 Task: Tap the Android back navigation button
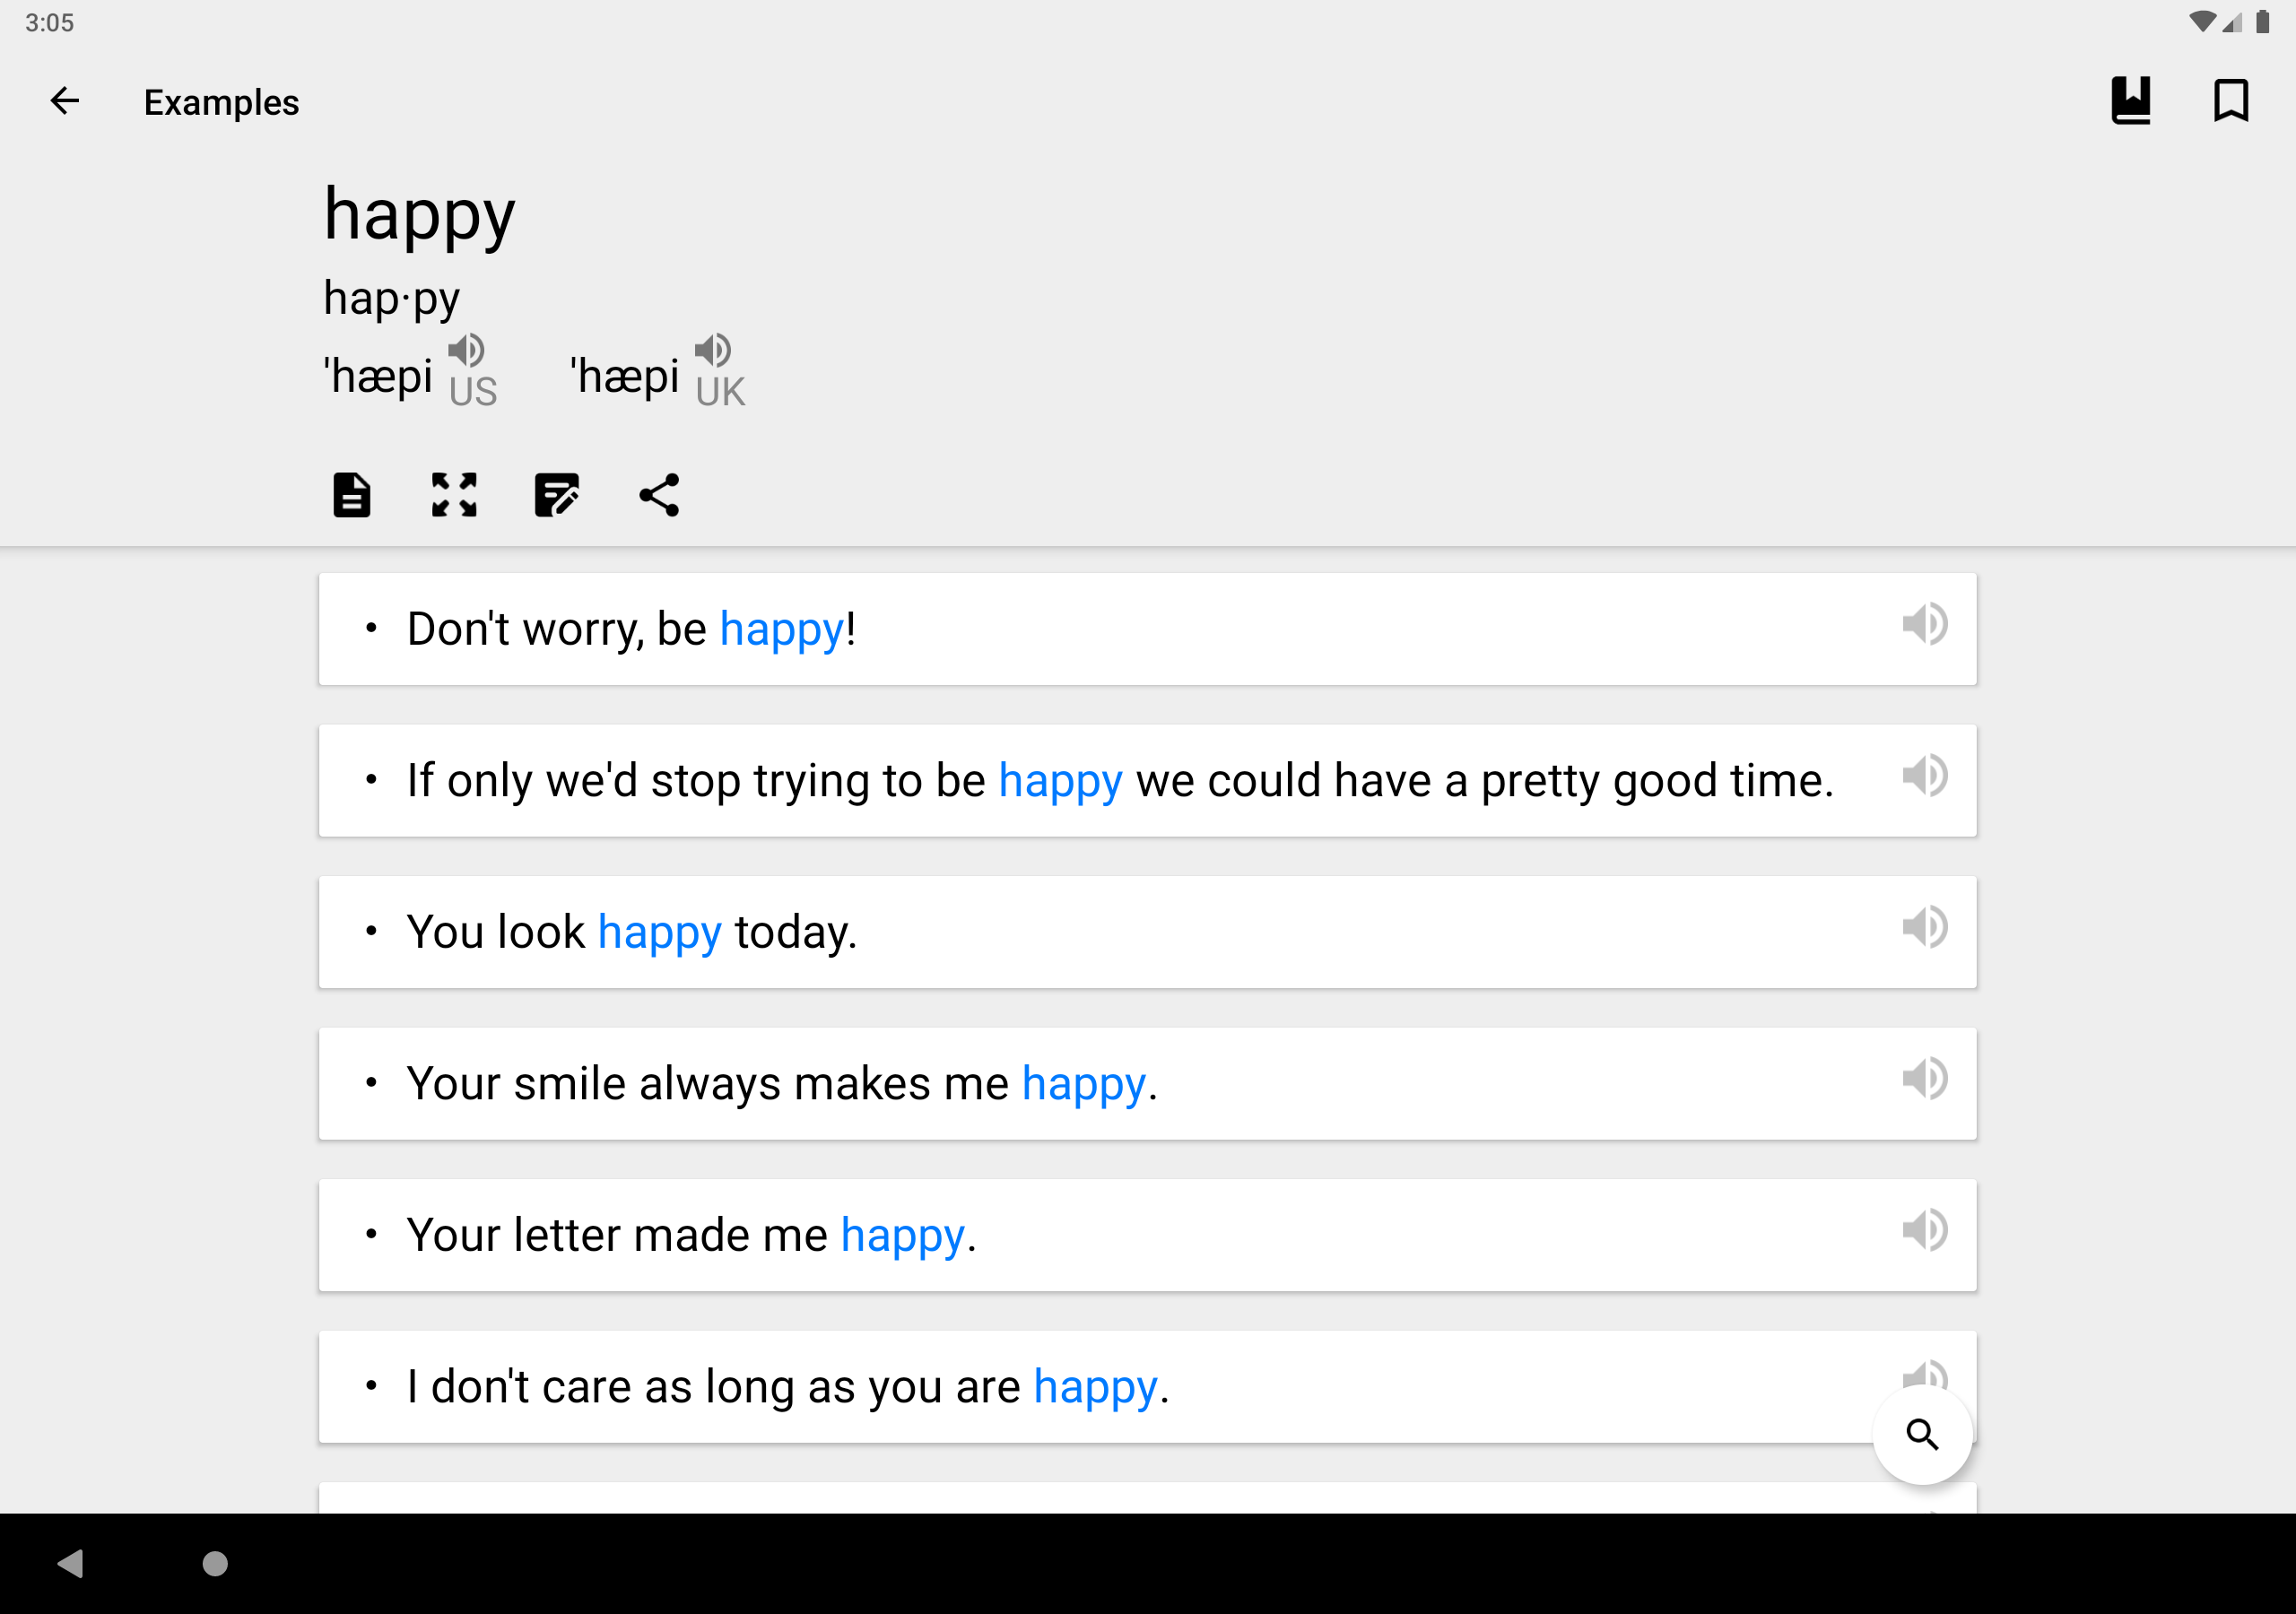(70, 1563)
